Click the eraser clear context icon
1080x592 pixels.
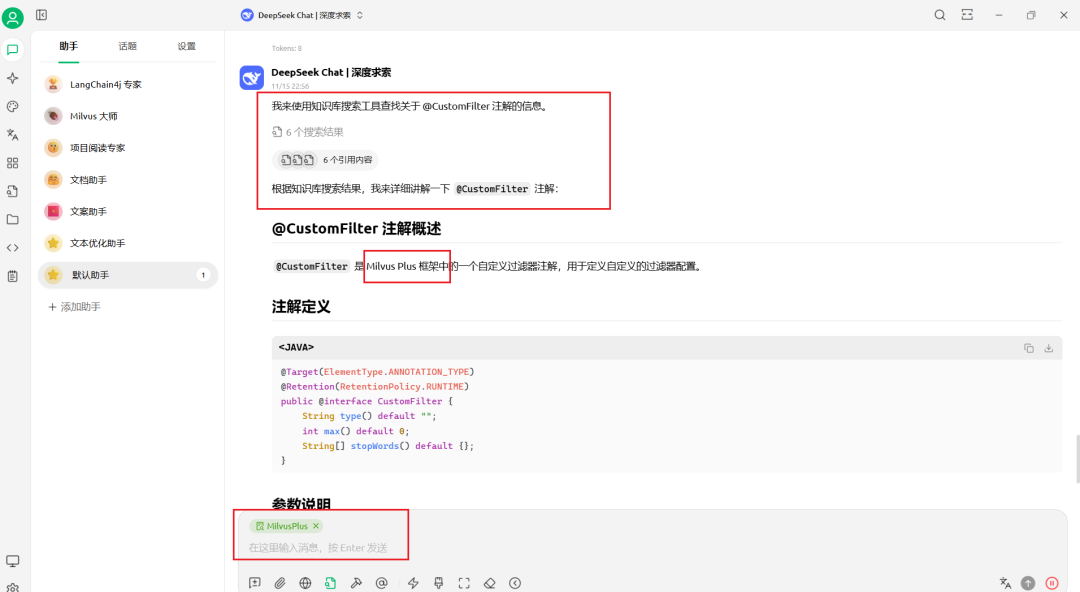[x=490, y=583]
